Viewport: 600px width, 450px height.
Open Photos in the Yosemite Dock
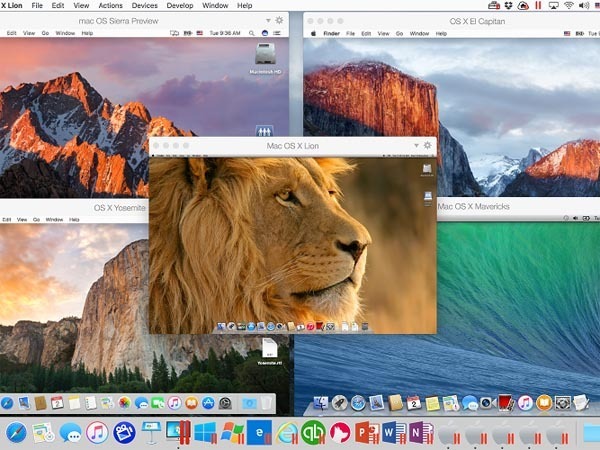pos(124,403)
